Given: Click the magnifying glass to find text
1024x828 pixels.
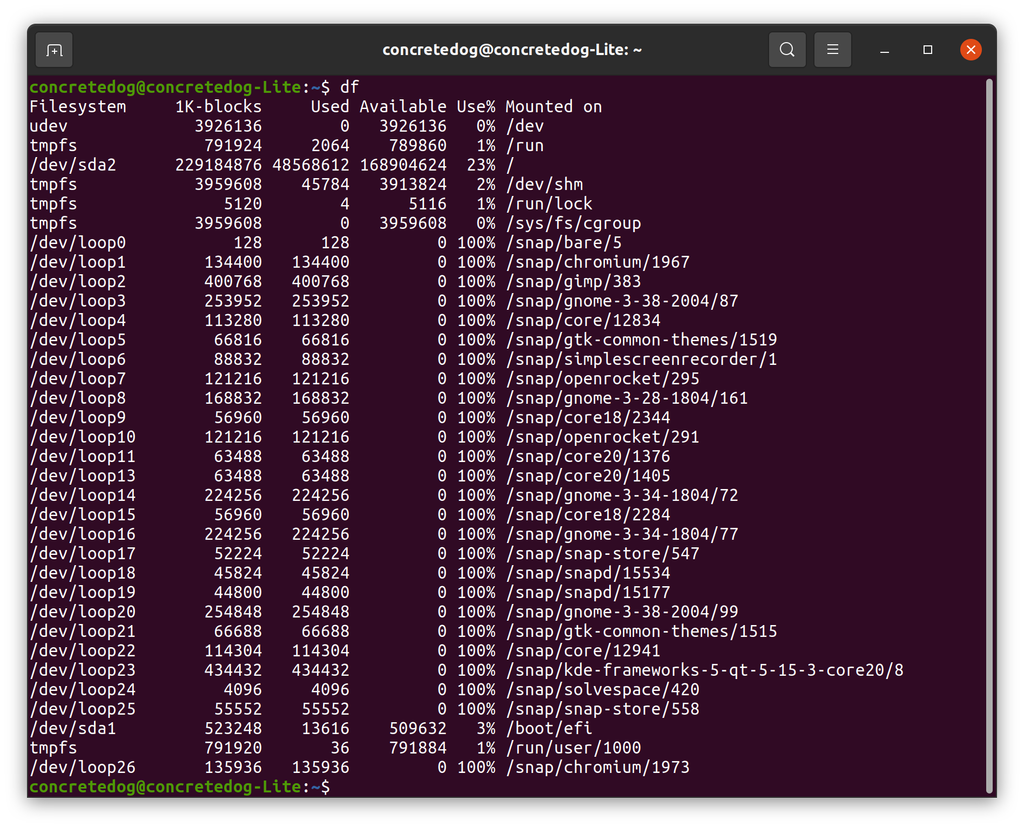Looking at the screenshot, I should click(x=787, y=49).
